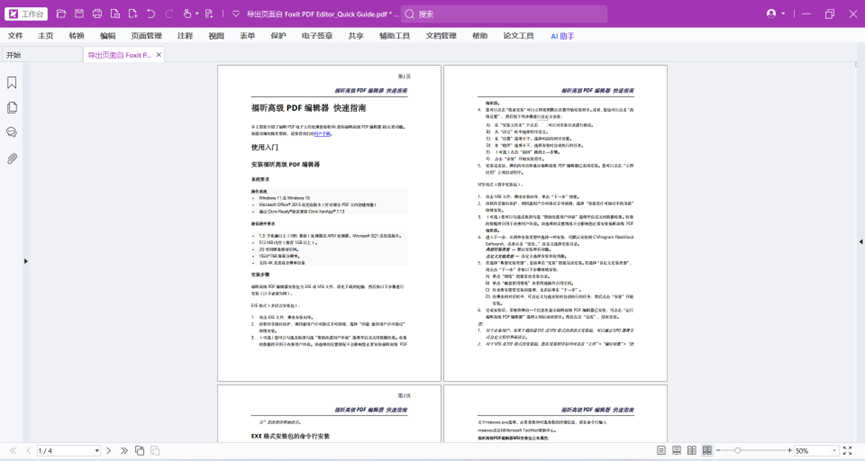Click the previous view icon in status bar

click(140, 451)
